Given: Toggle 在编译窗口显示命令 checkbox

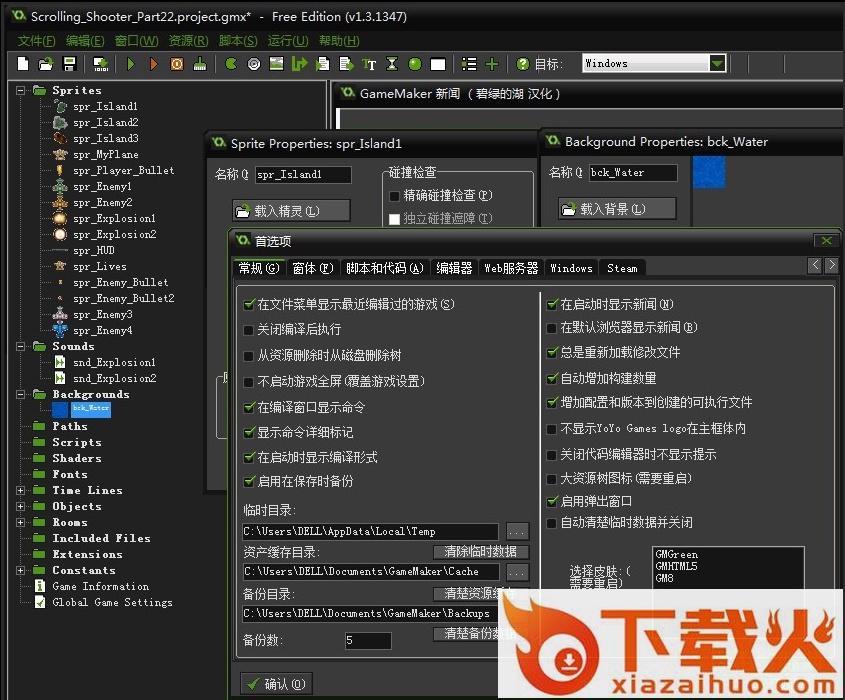Looking at the screenshot, I should point(248,407).
